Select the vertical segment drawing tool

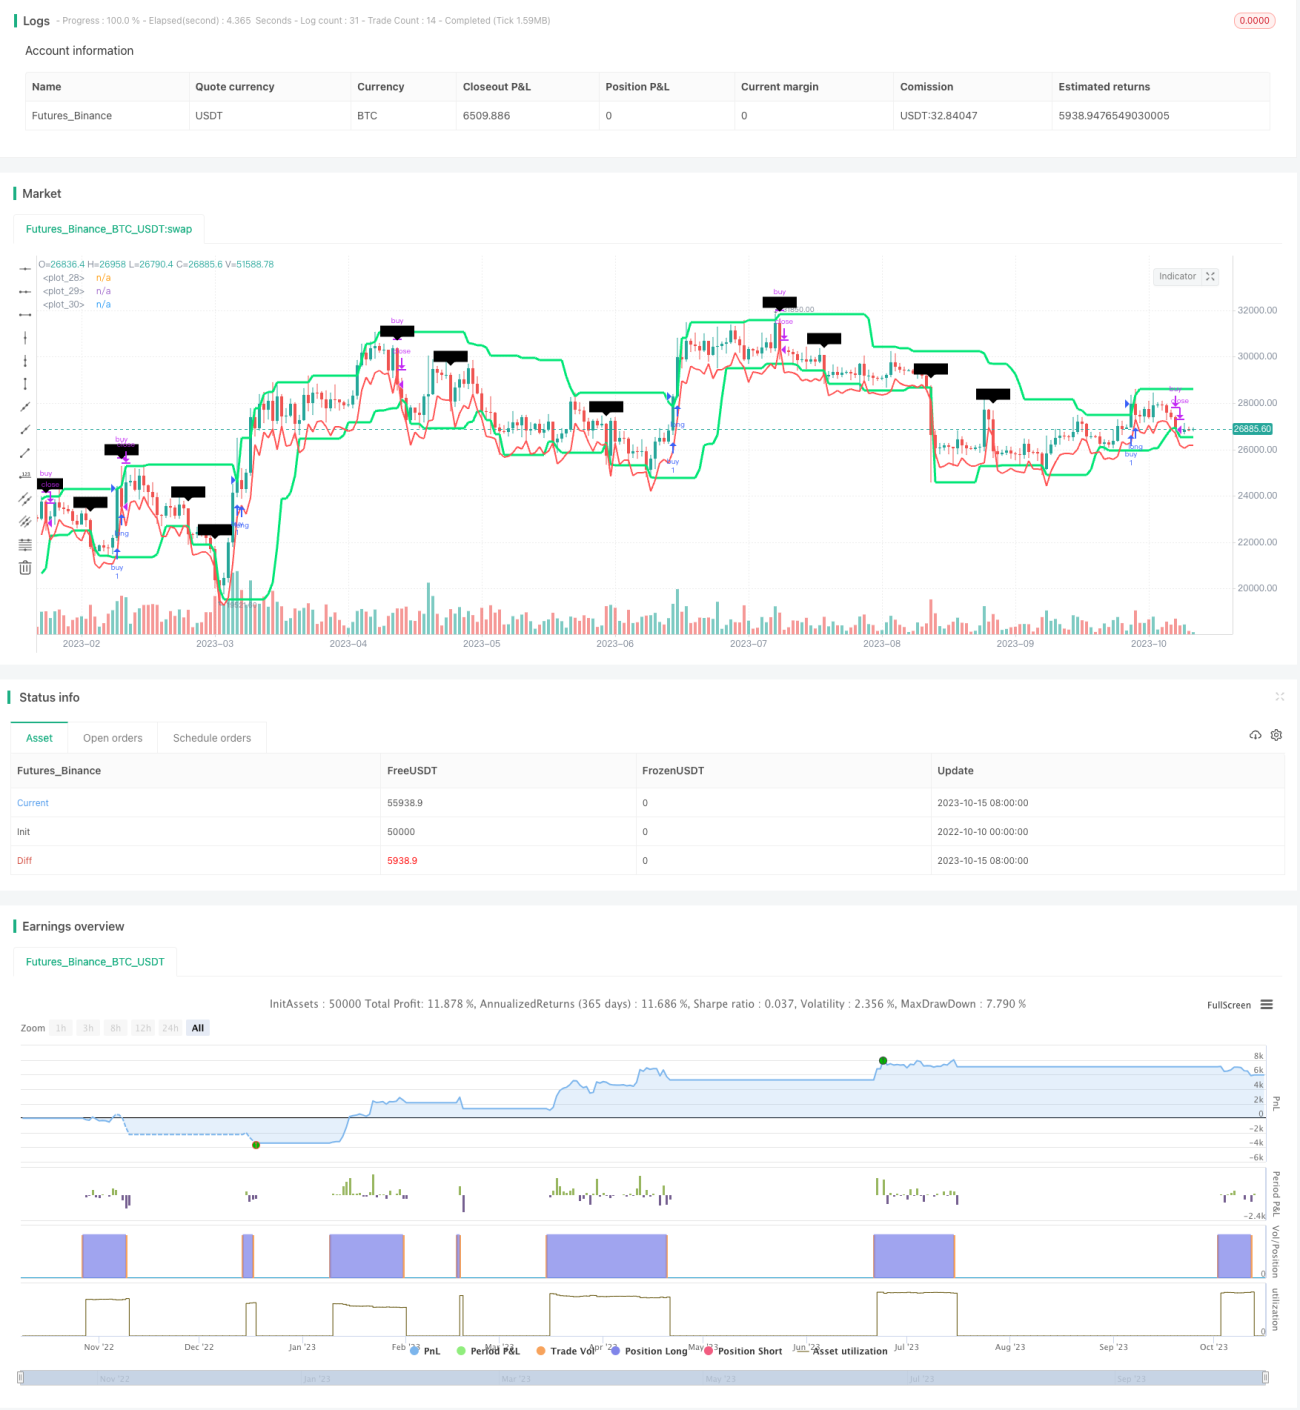(x=25, y=383)
